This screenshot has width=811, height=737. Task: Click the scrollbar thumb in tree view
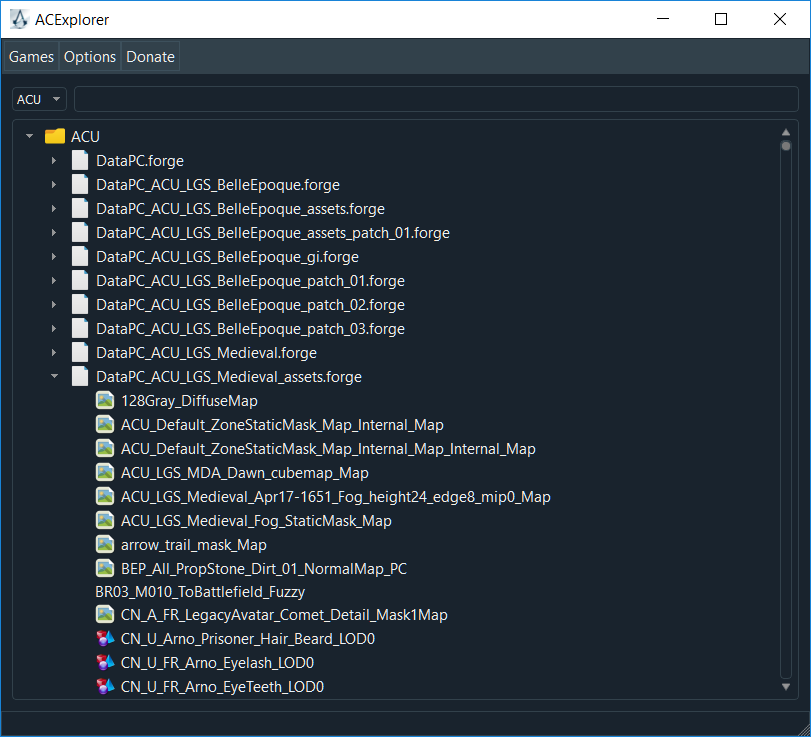click(786, 146)
